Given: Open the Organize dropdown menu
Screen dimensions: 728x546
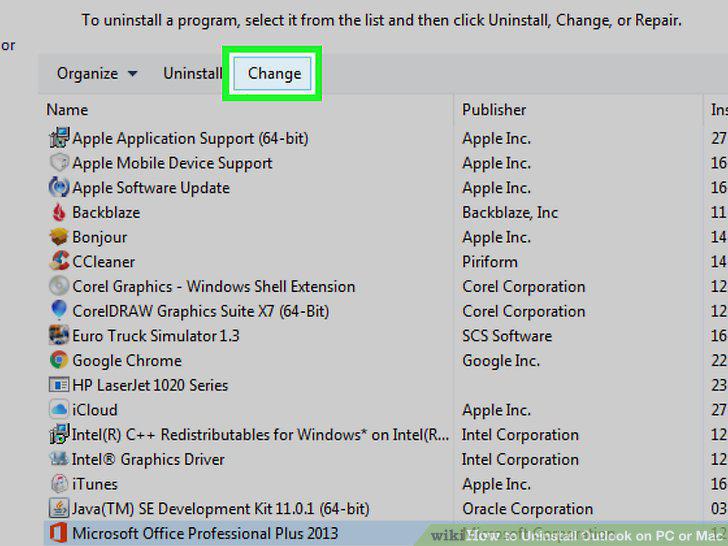Looking at the screenshot, I should [x=97, y=73].
